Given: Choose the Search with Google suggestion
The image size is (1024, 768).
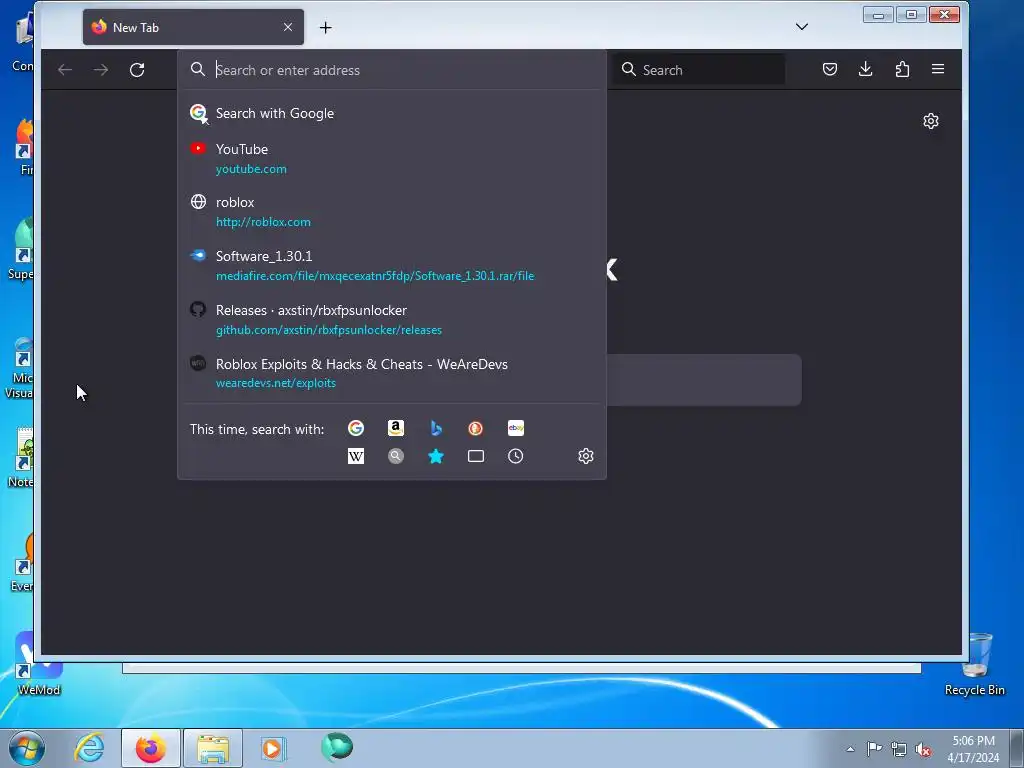Looking at the screenshot, I should coord(392,113).
